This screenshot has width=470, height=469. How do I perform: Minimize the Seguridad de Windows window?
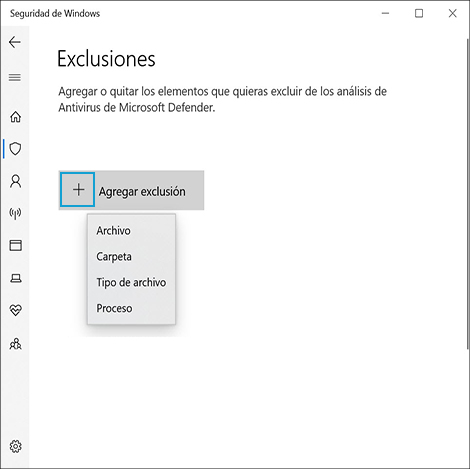click(x=386, y=13)
